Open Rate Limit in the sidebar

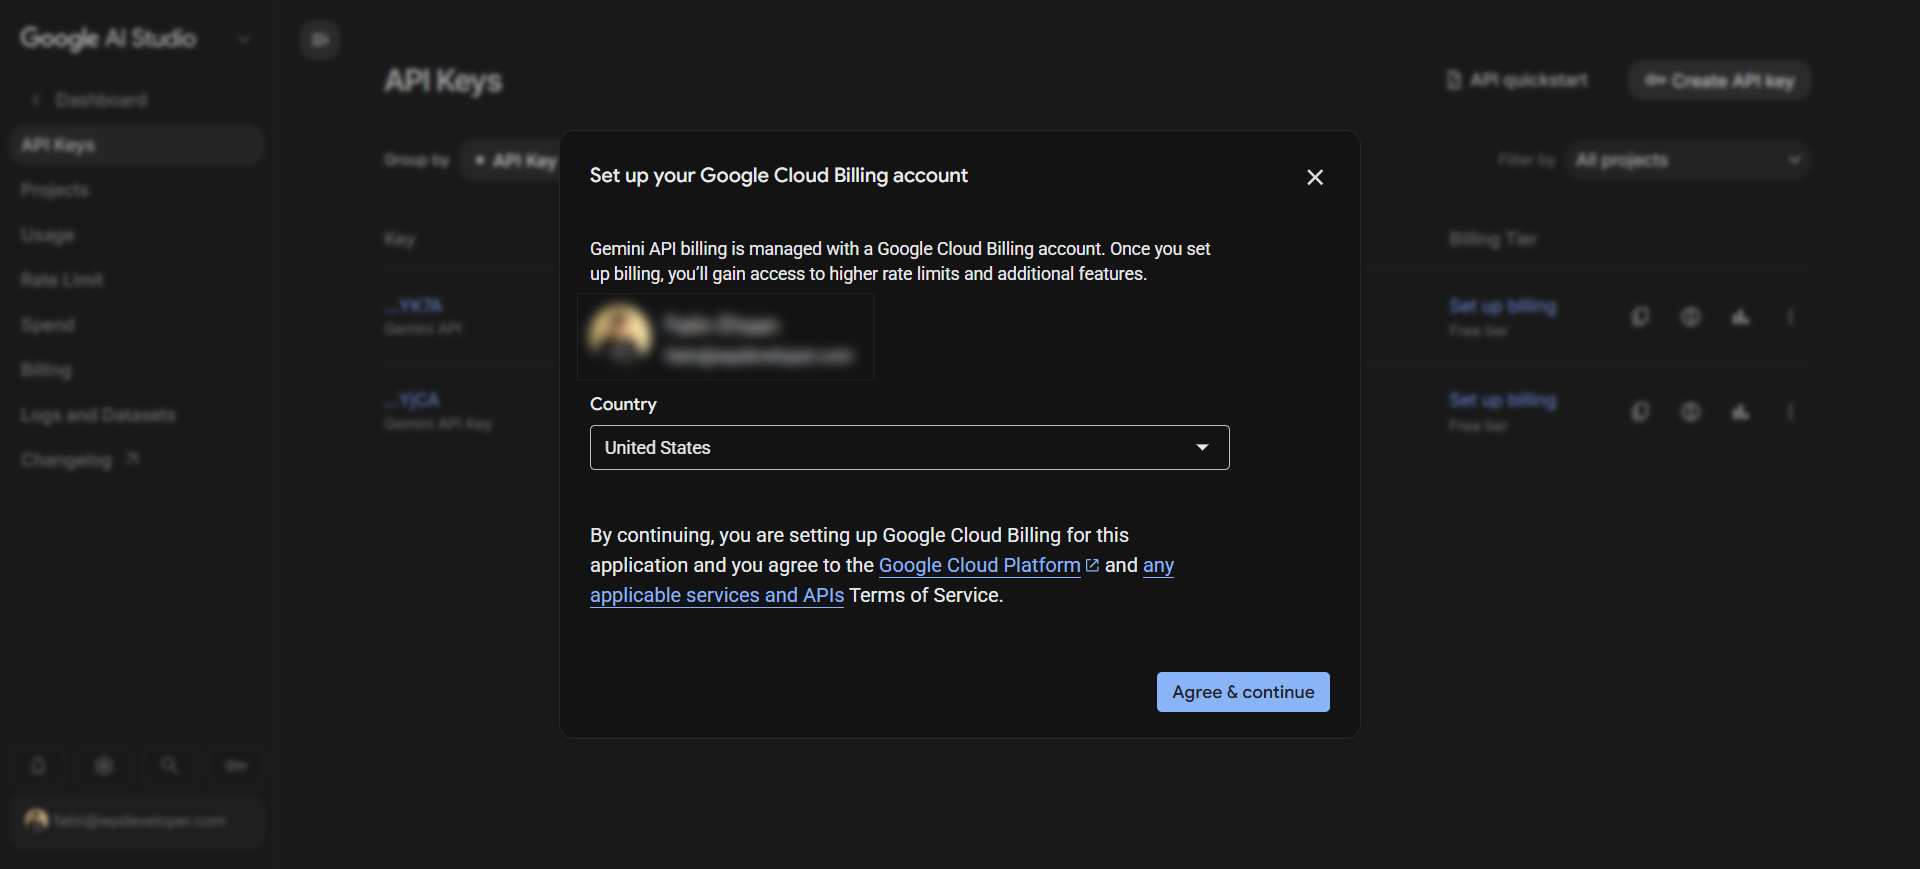tap(62, 280)
